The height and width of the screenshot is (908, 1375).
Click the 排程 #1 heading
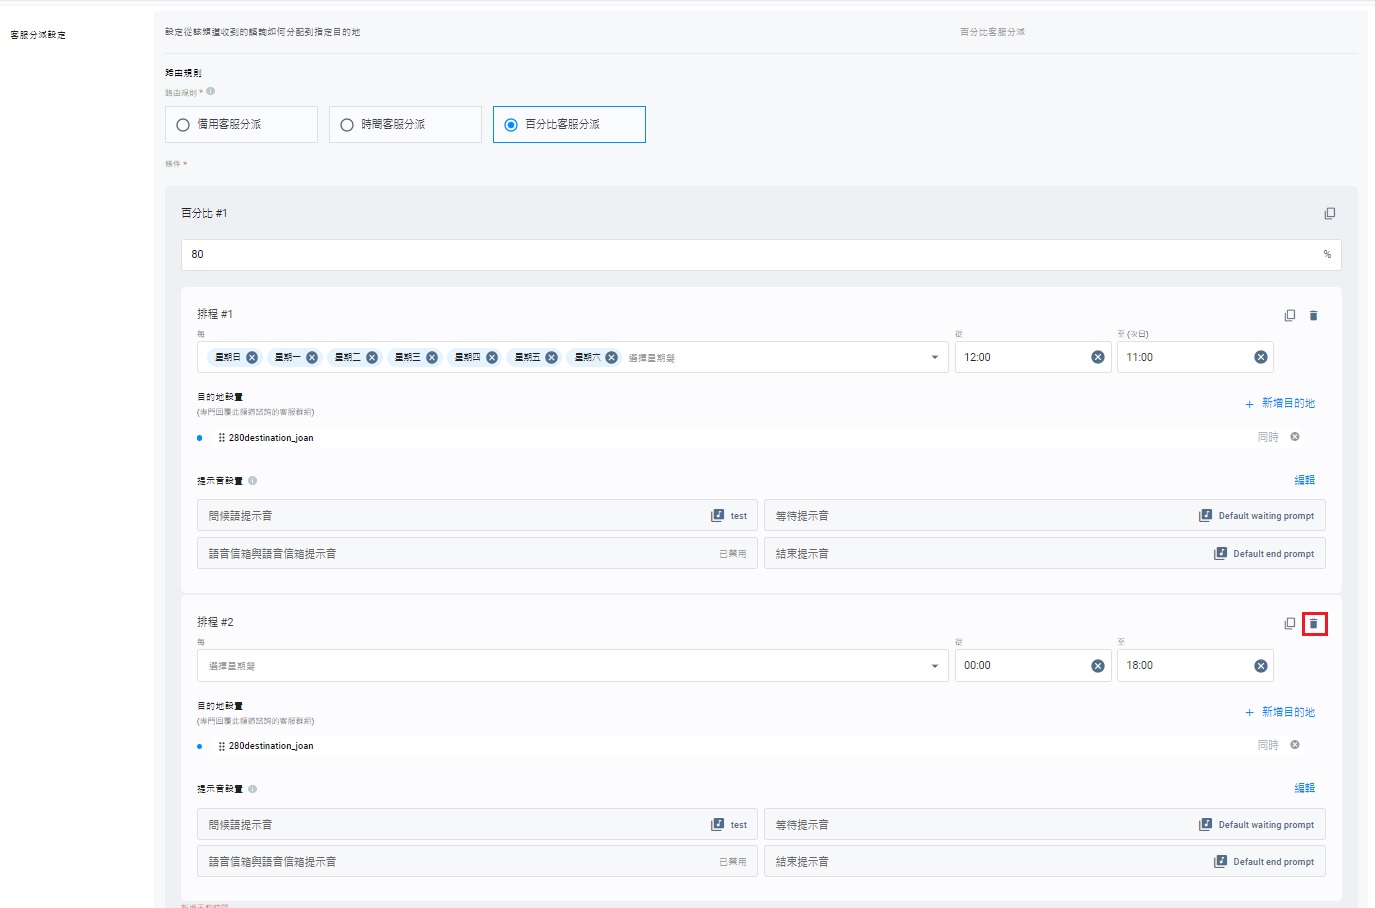click(215, 314)
